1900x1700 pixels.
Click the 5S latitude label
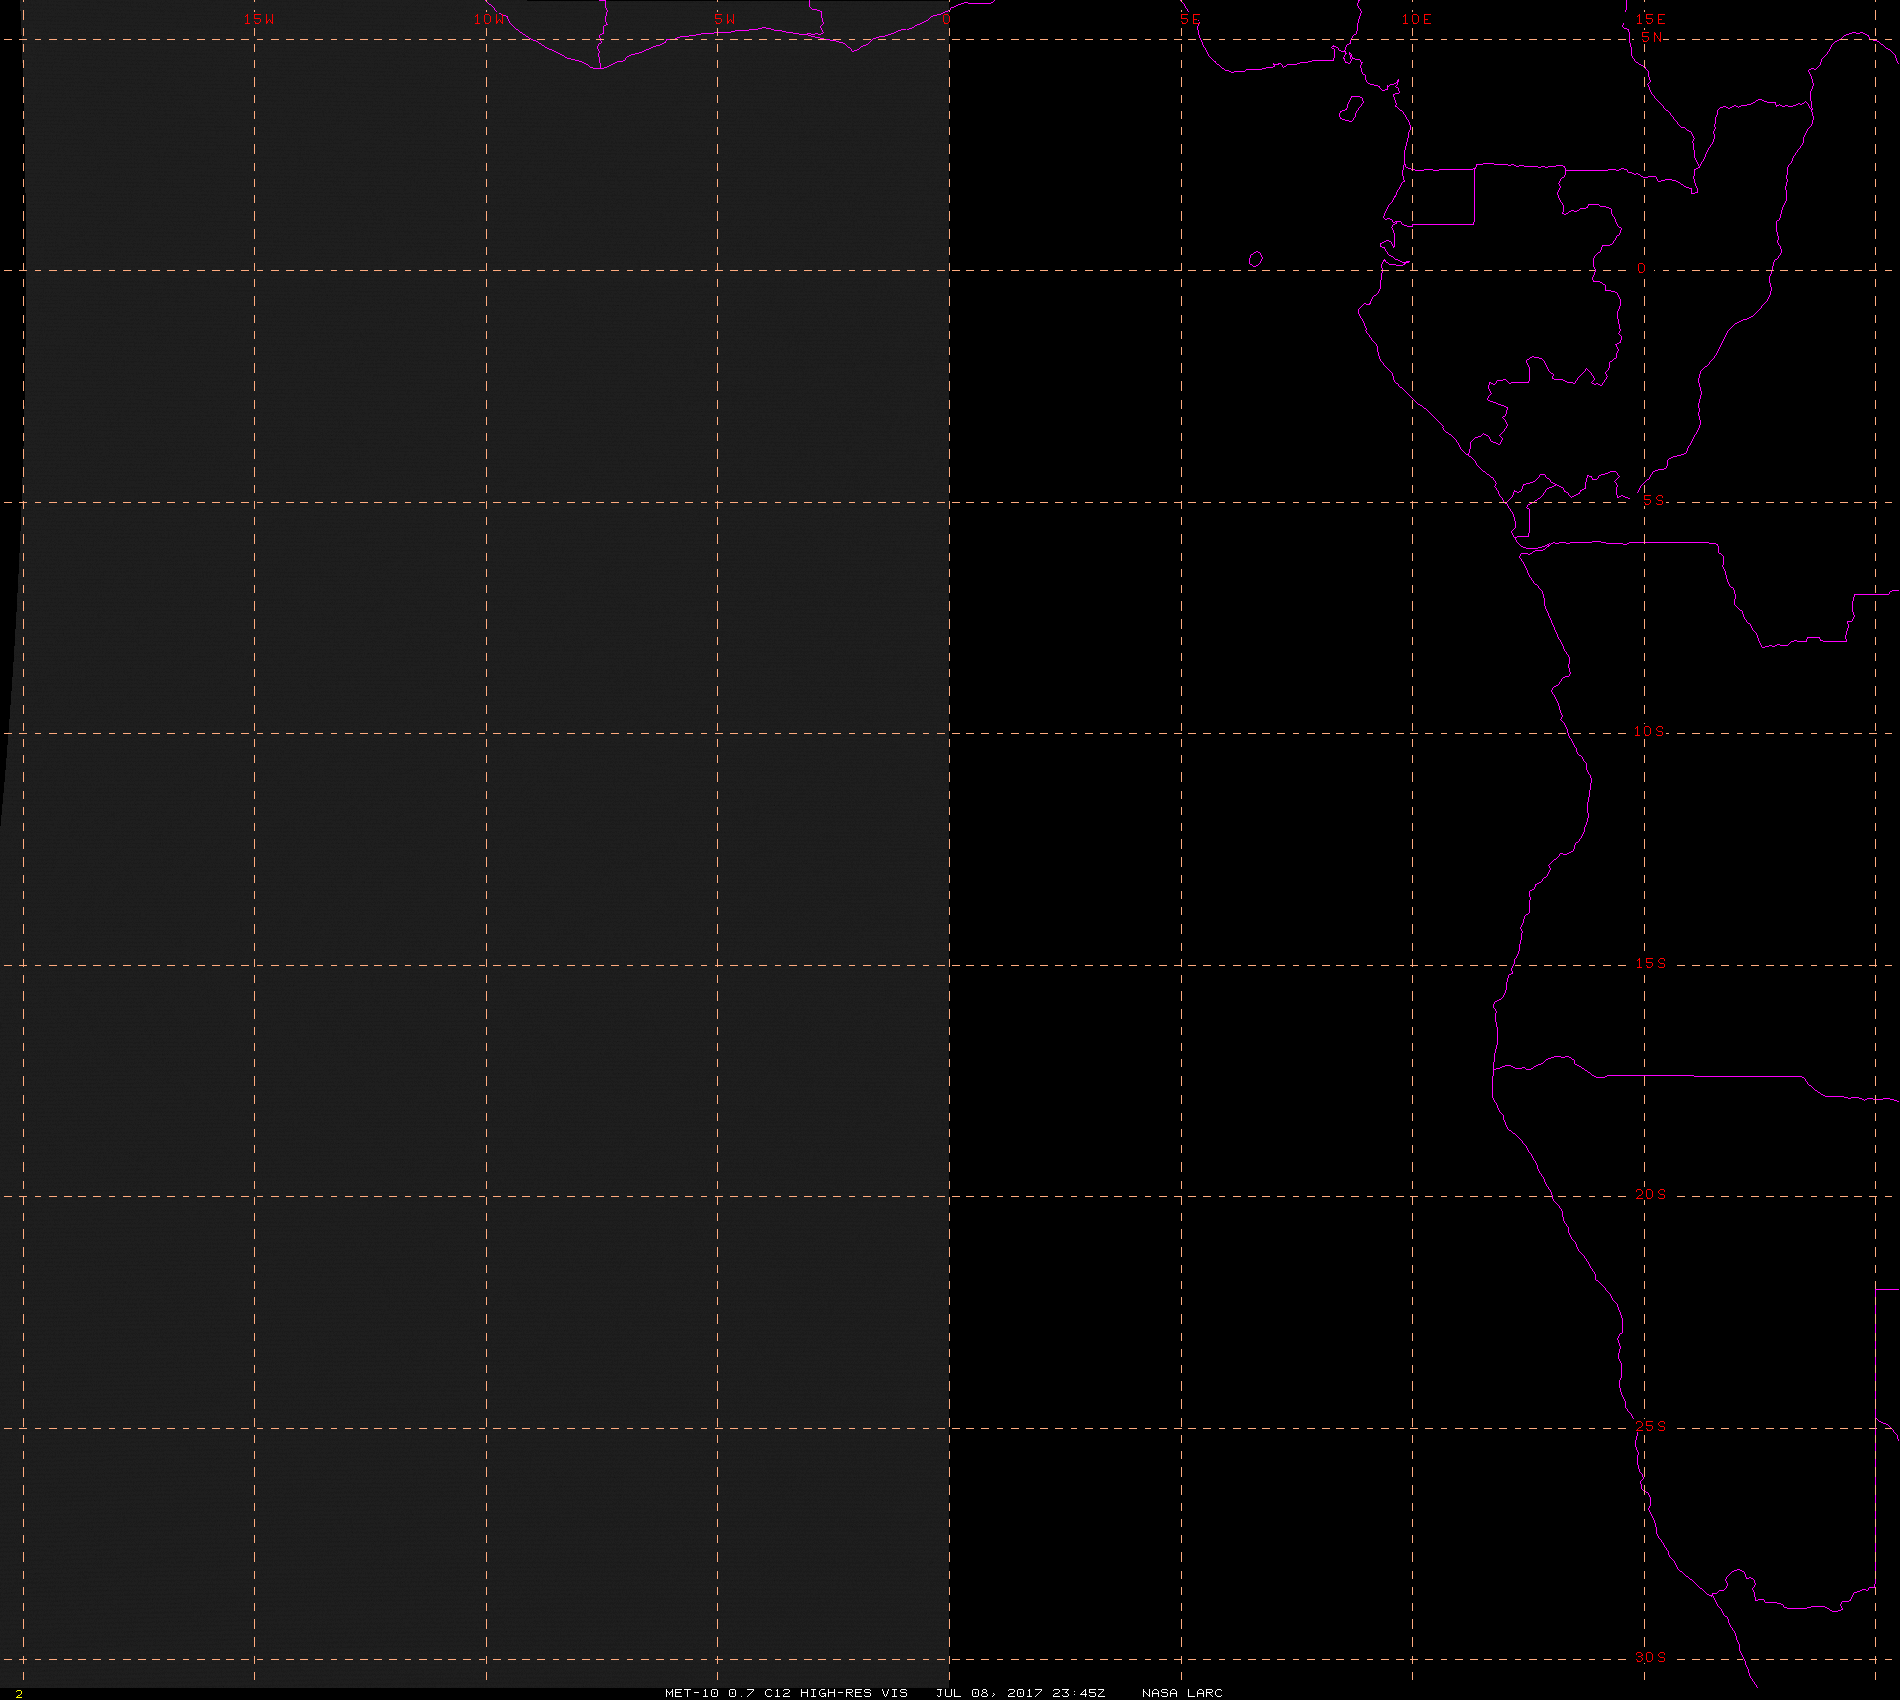[1654, 500]
